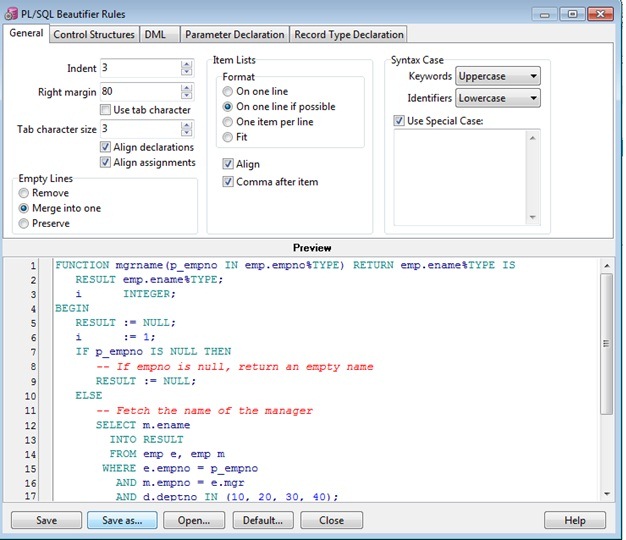Screen dimensions: 626x540
Task: Decrease the Right margin spinner value
Action: pyautogui.click(x=186, y=94)
